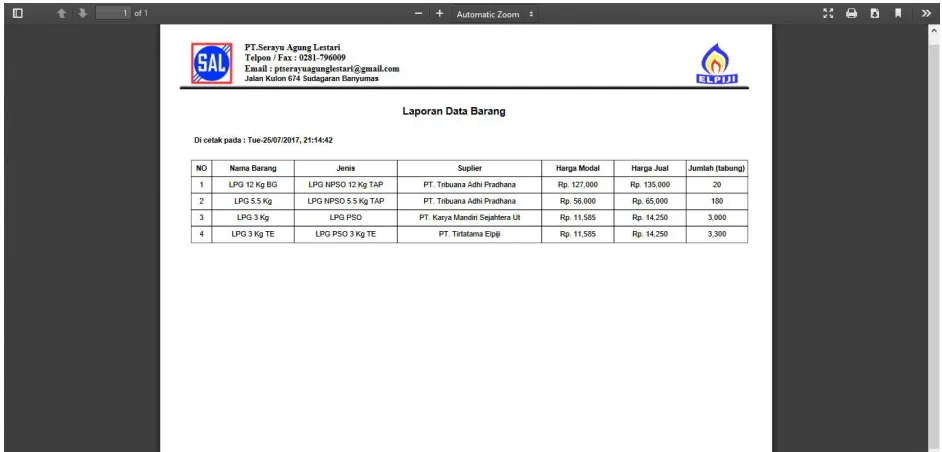Select the Jalan Kulon 674 address line
The image size is (942, 452).
point(312,79)
